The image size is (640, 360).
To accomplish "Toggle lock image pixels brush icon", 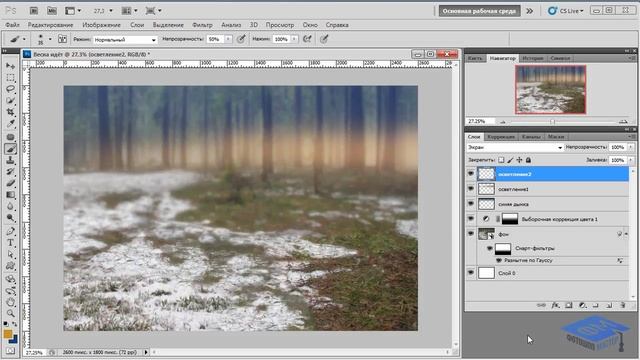I will point(510,160).
